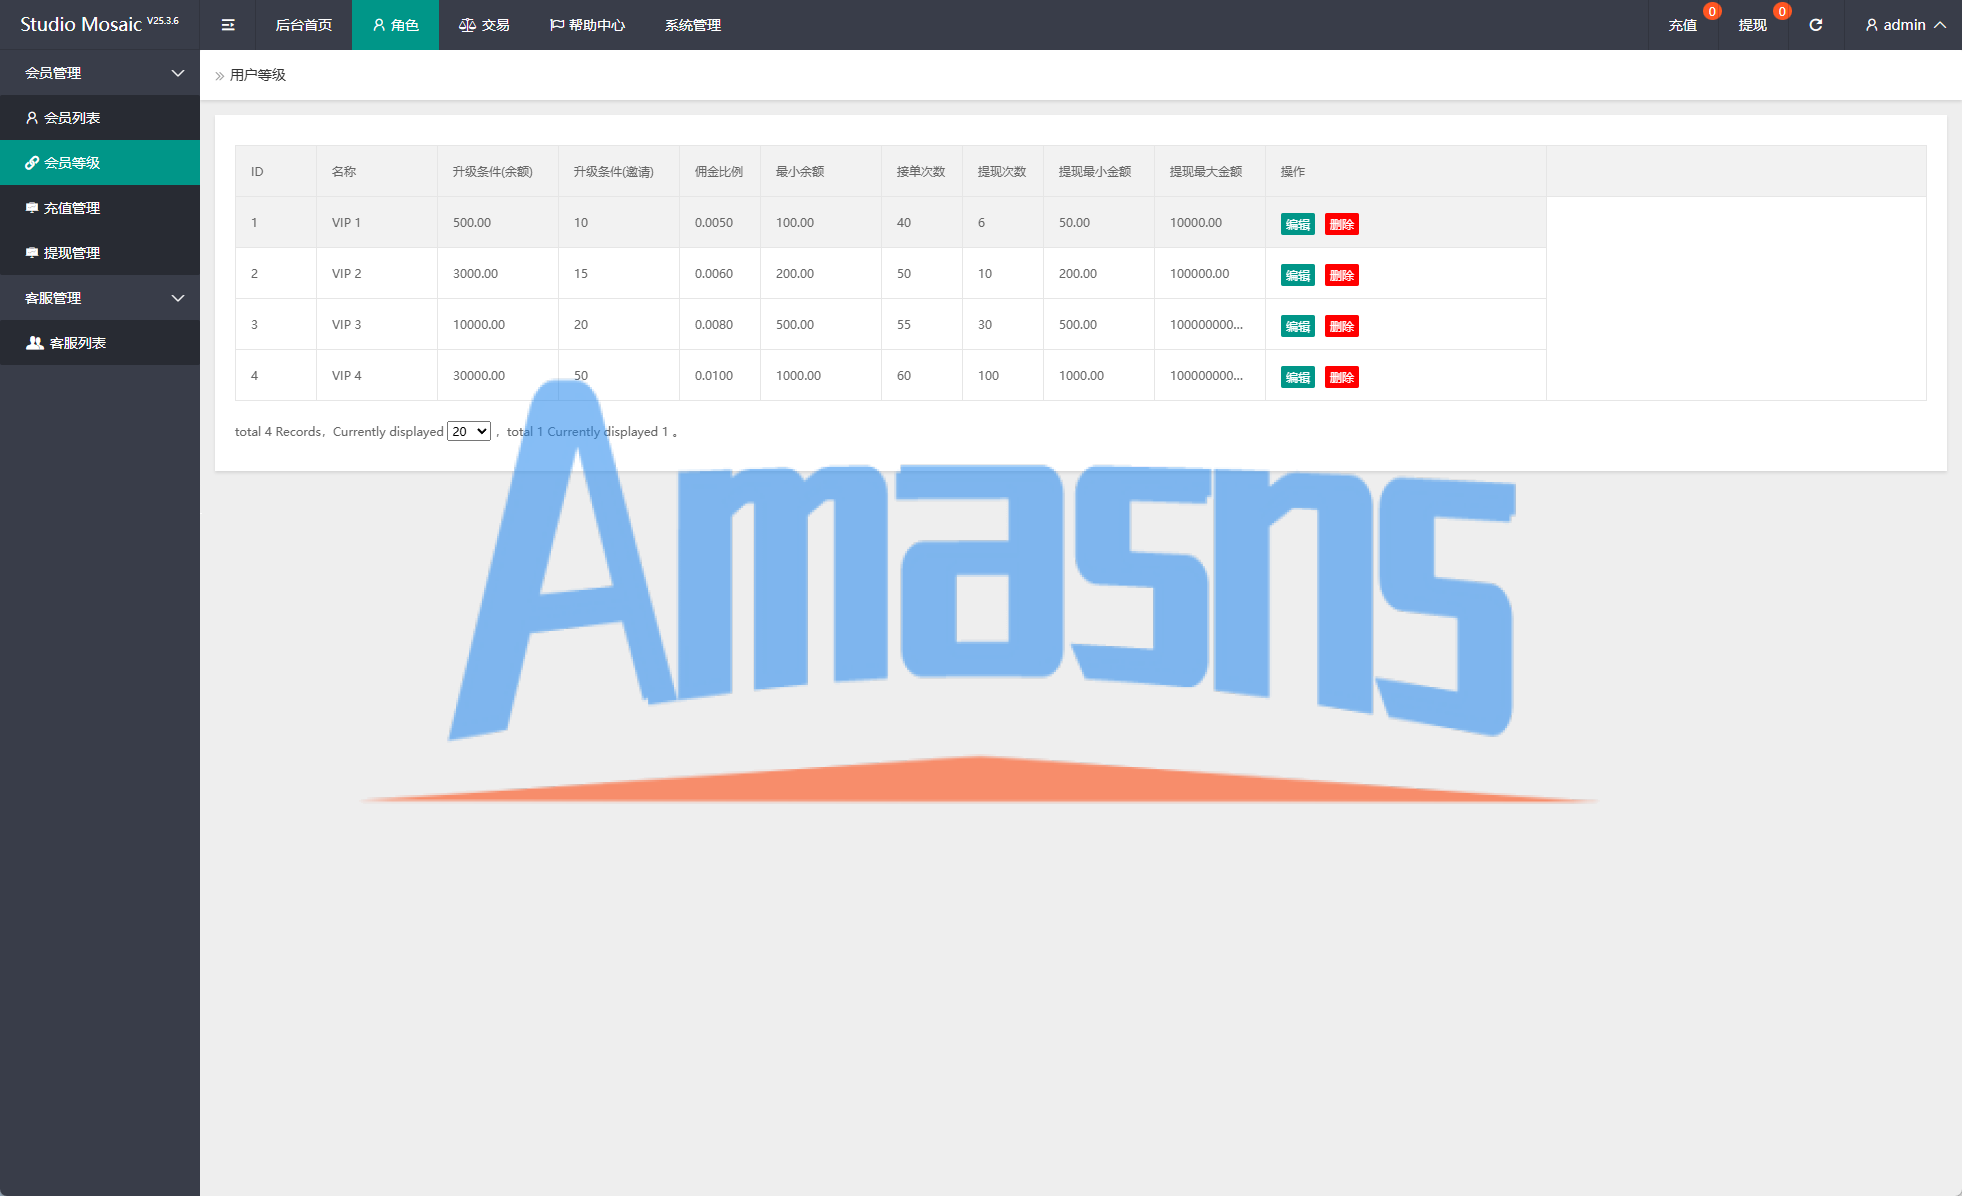Collapse the 会员管理 sidebar group
Image resolution: width=1962 pixels, height=1196 pixels.
pyautogui.click(x=100, y=73)
